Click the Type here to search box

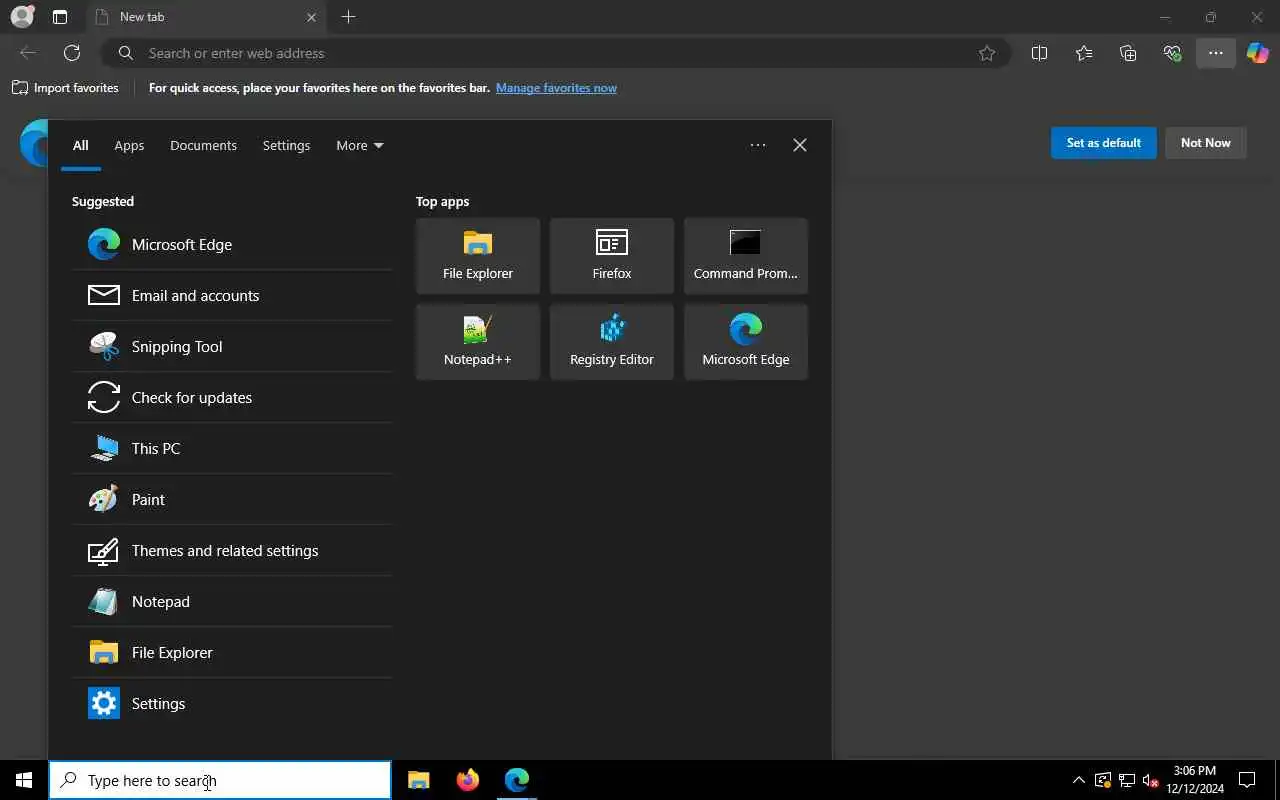[220, 780]
